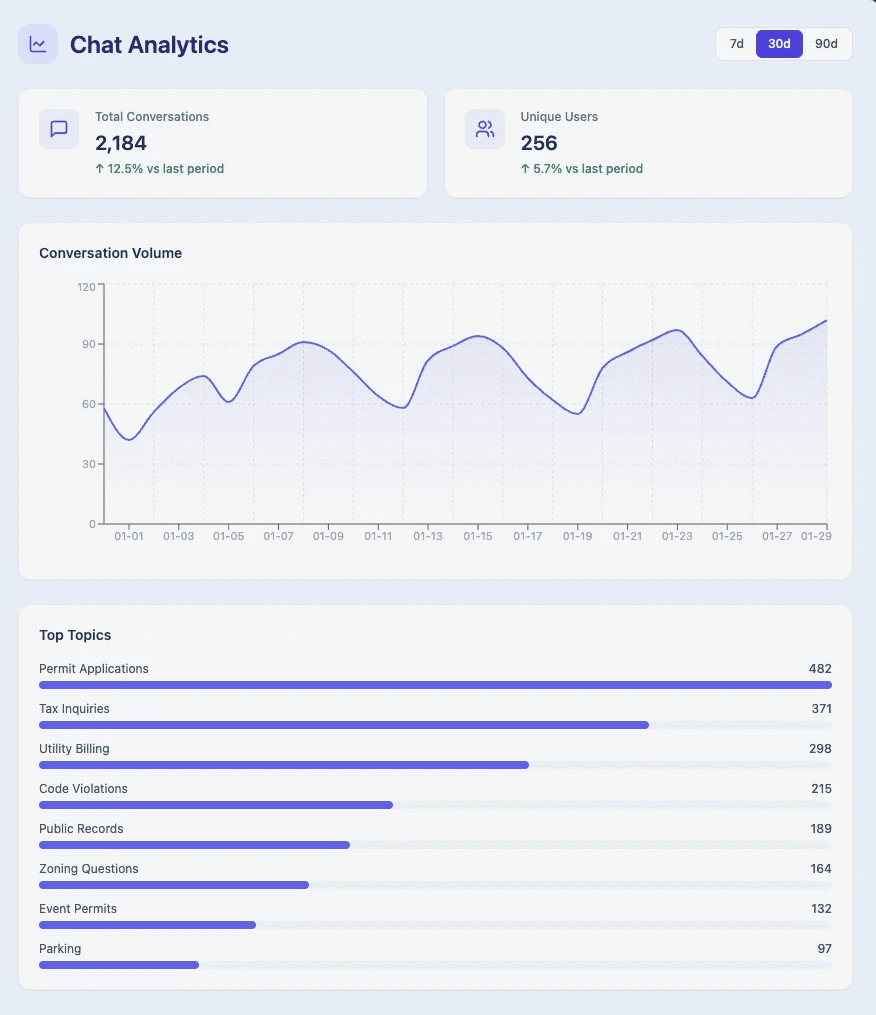Viewport: 876px width, 1015px height.
Task: Click the Public Records topic label
Action: point(81,828)
